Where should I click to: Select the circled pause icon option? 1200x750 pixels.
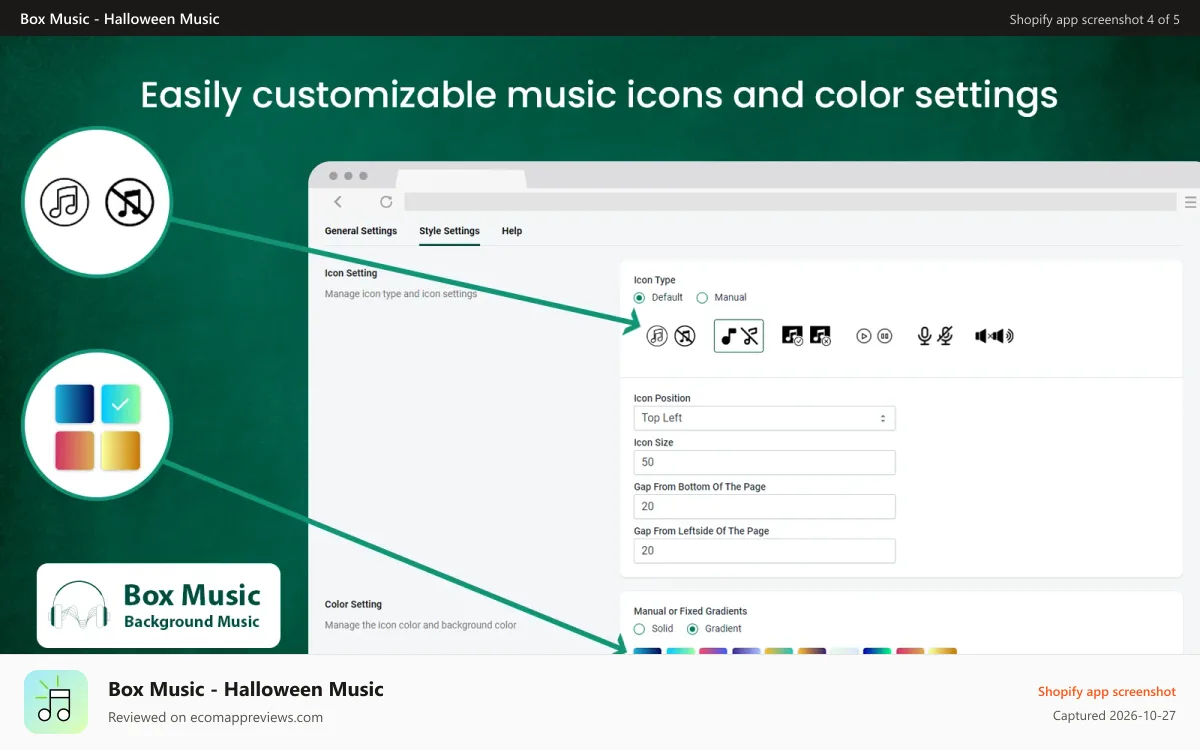(x=885, y=336)
